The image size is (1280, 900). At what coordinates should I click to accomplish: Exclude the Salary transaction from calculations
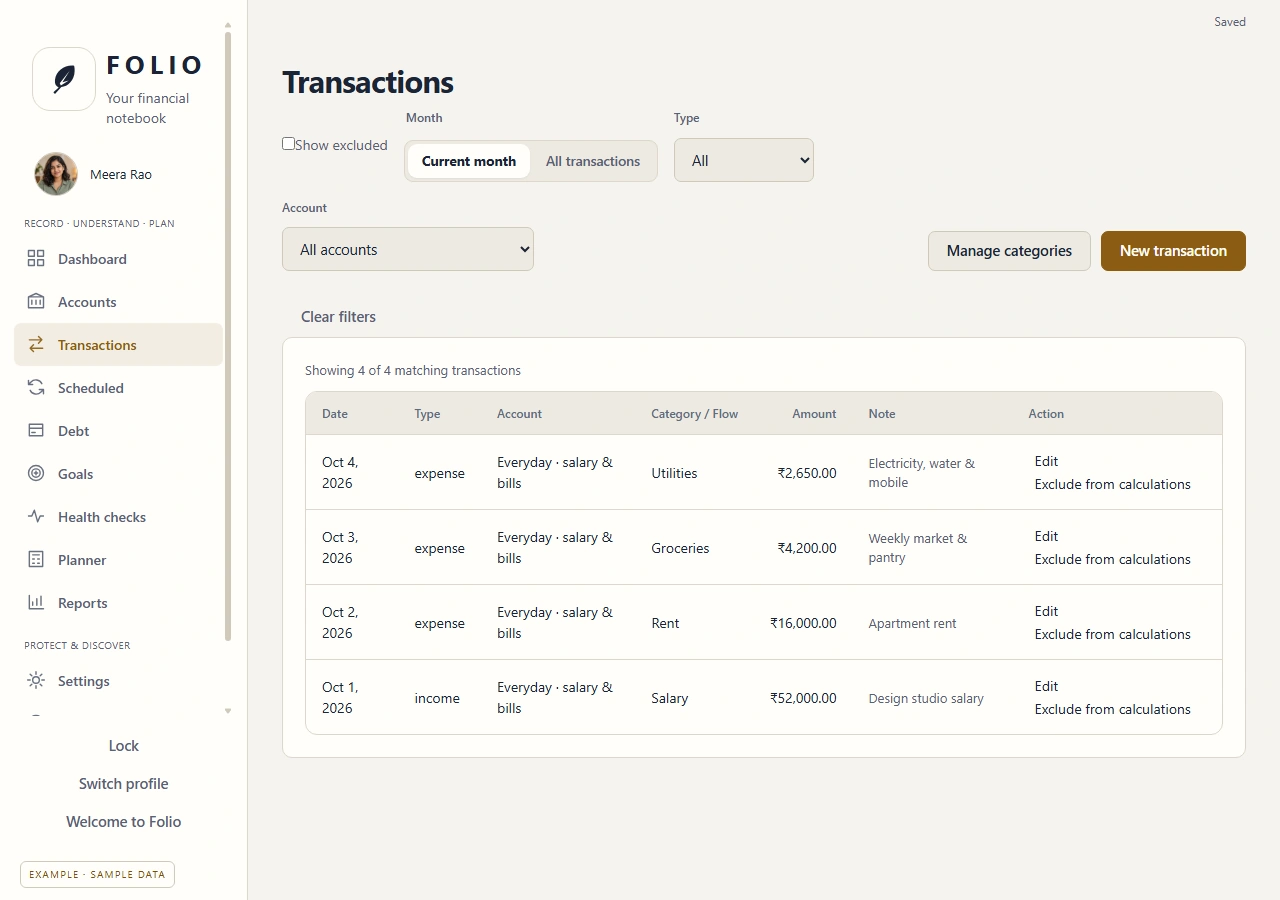[1112, 709]
